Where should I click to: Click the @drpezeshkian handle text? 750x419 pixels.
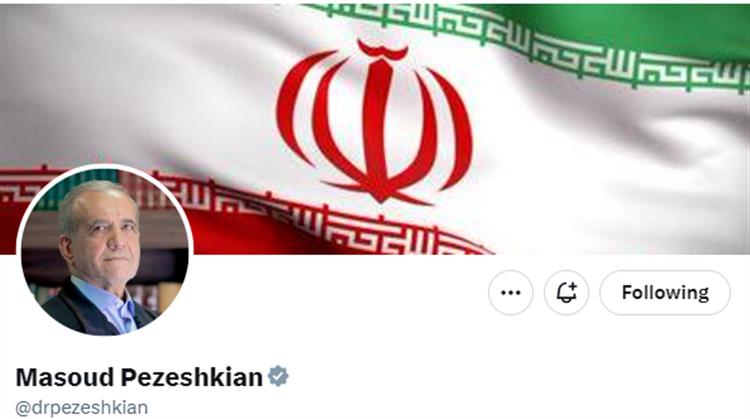(82, 408)
